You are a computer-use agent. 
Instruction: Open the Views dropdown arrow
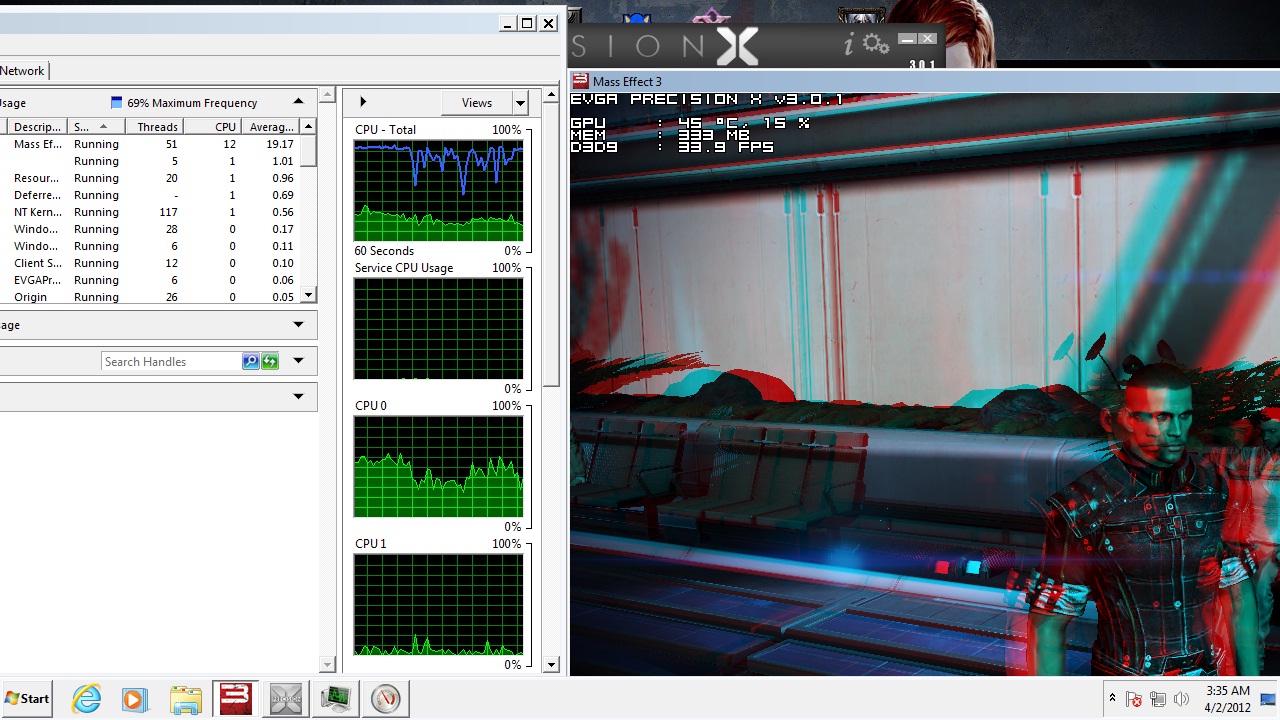click(520, 102)
